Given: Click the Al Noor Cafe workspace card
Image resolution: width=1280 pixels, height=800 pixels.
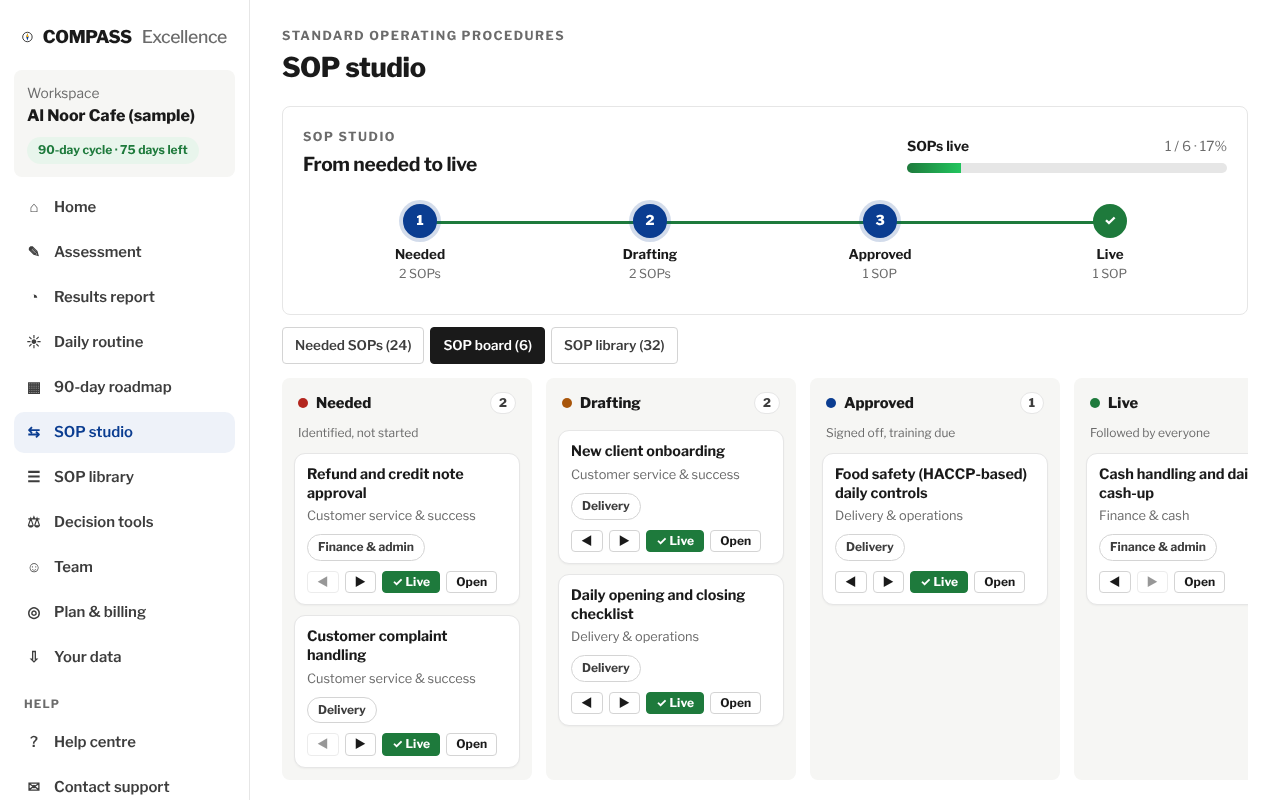Looking at the screenshot, I should pyautogui.click(x=124, y=123).
